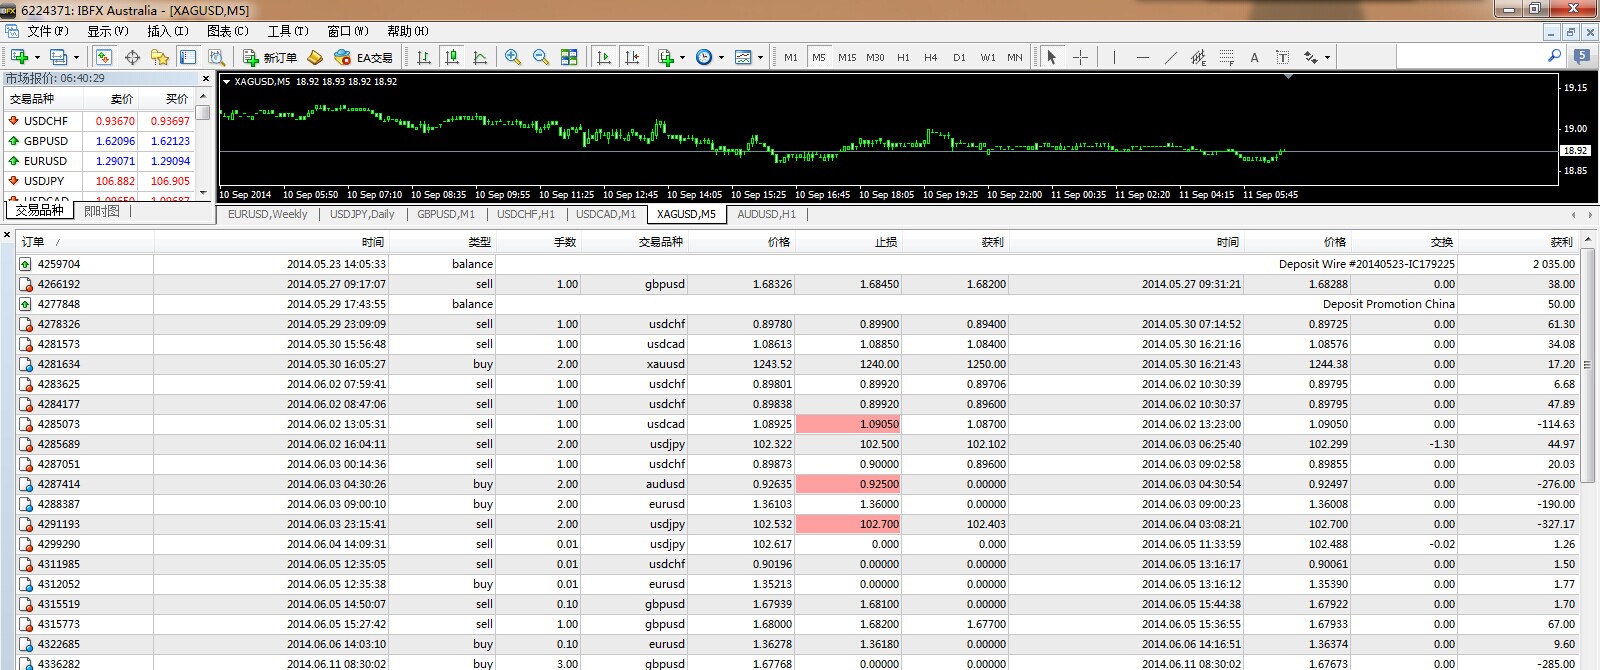Click the tile windows icon

point(569,57)
